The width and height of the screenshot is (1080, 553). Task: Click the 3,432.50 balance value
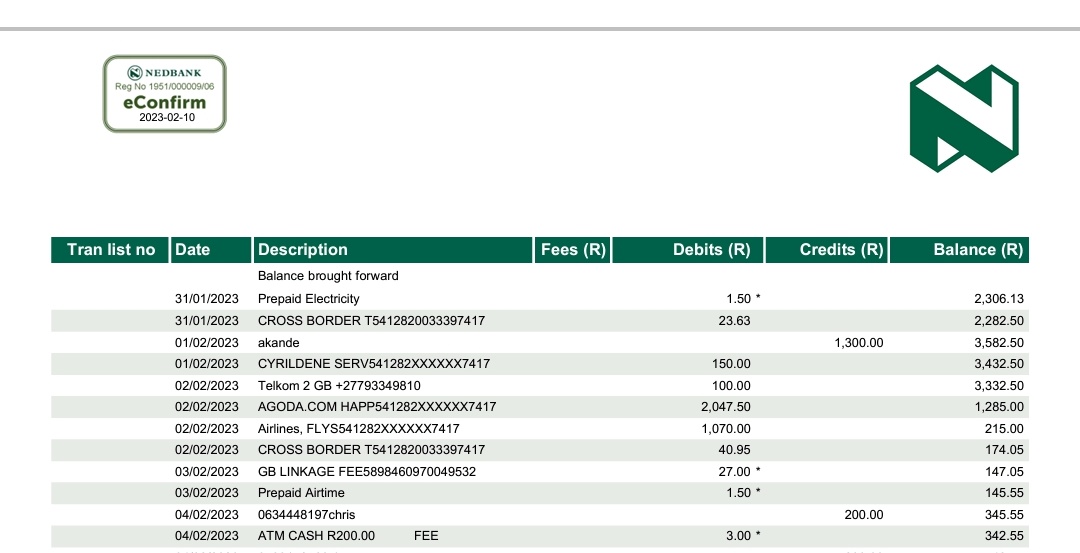coord(999,364)
